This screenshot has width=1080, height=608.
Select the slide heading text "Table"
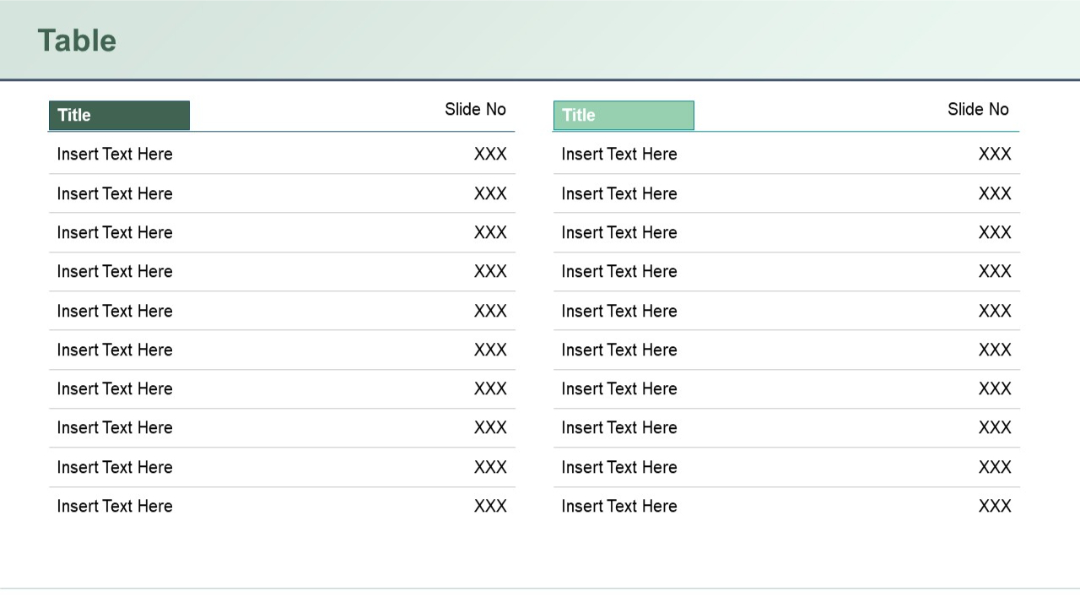(x=77, y=41)
